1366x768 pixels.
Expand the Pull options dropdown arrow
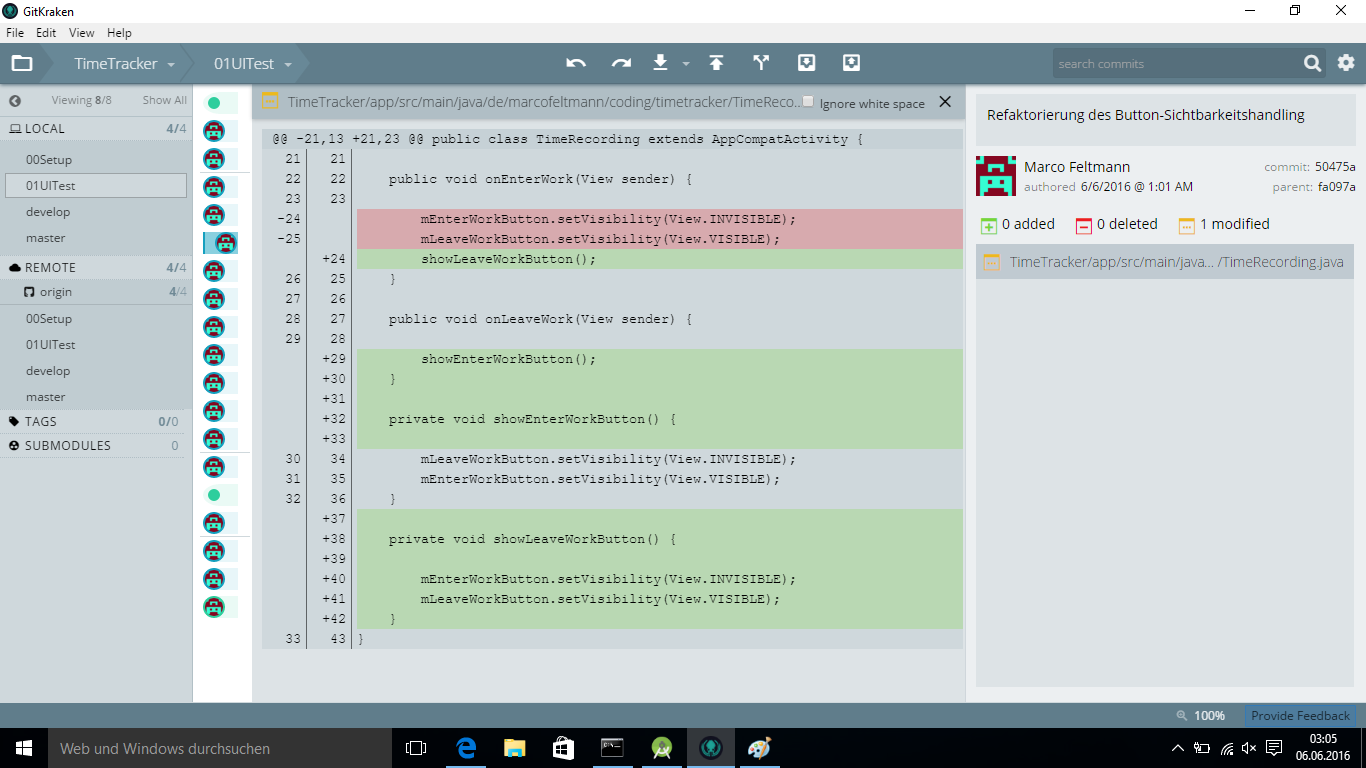(x=686, y=64)
